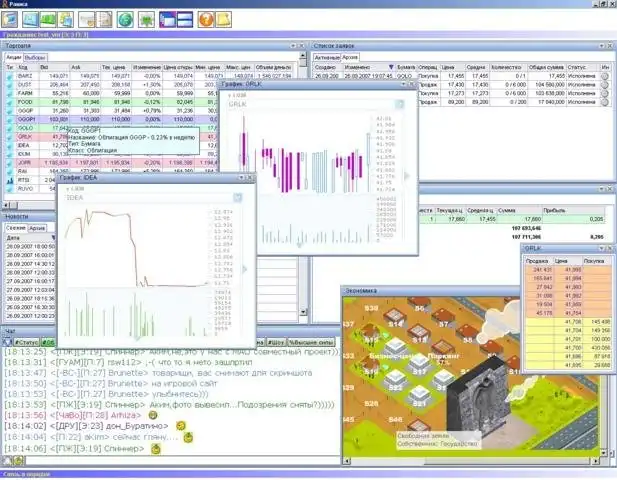Click the checkmark icon in FOOD row

(10, 102)
